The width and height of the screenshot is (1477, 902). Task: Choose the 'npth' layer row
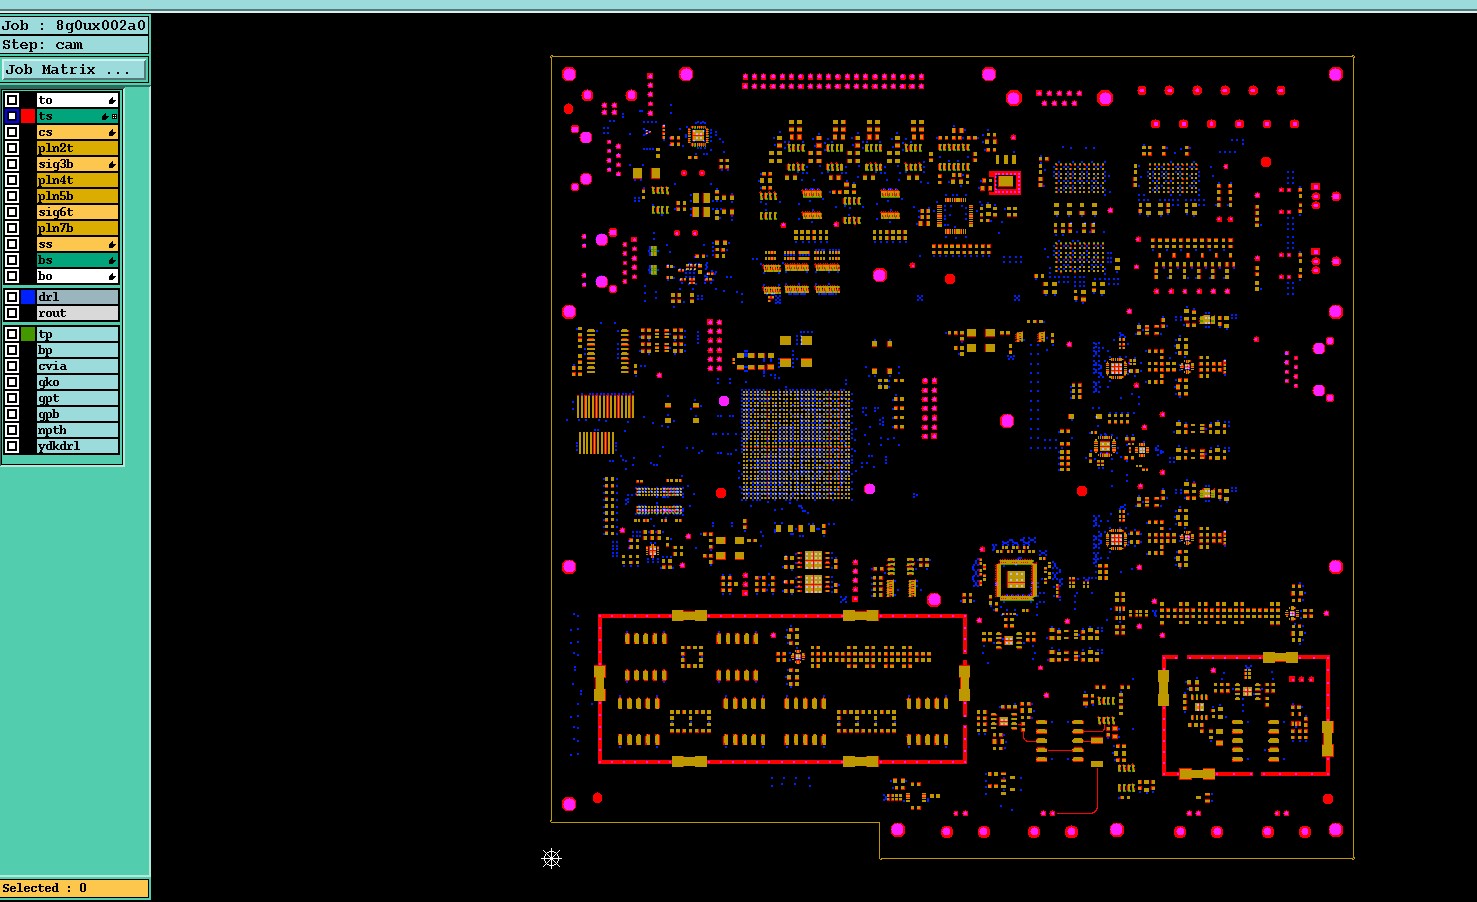point(78,430)
